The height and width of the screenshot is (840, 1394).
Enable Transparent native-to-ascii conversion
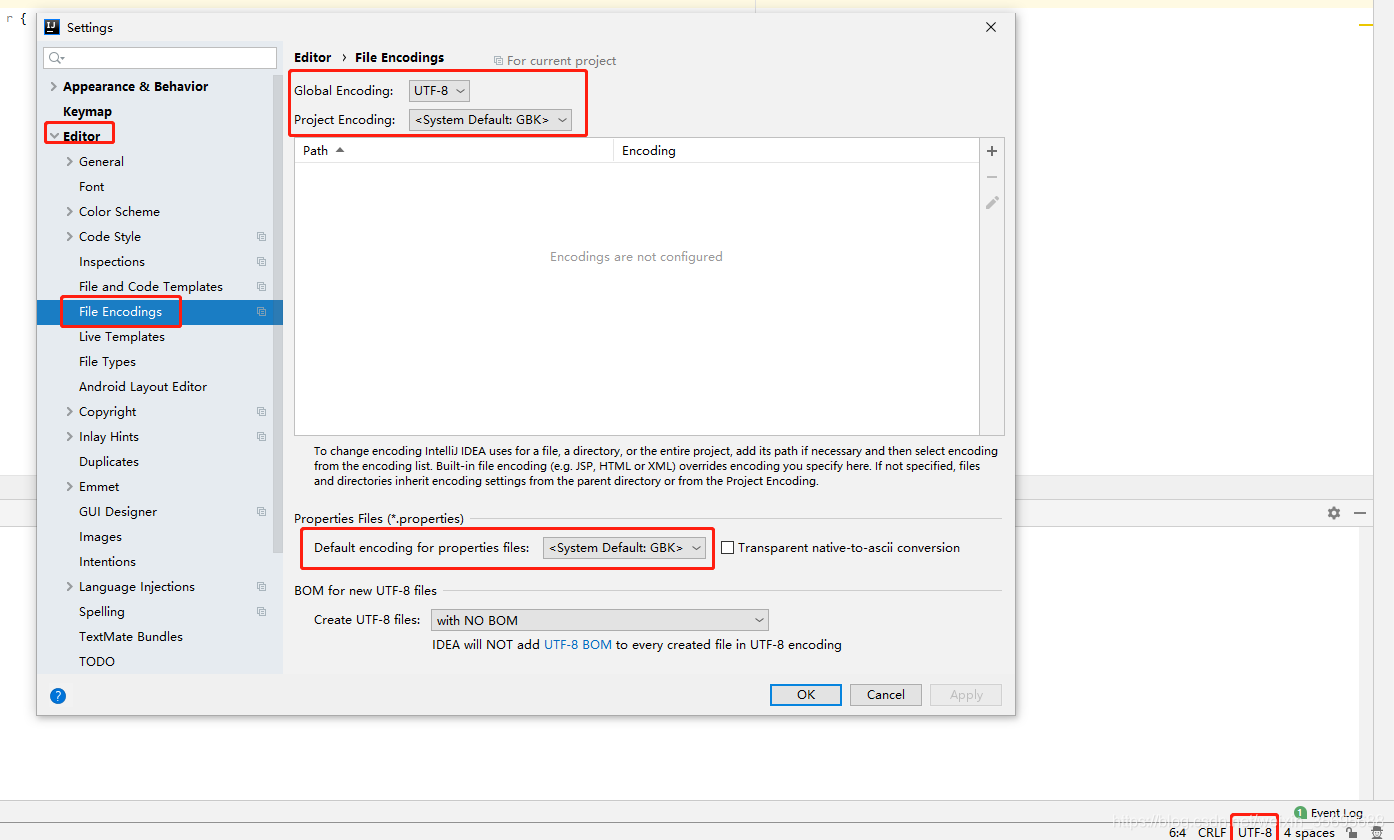coord(728,548)
